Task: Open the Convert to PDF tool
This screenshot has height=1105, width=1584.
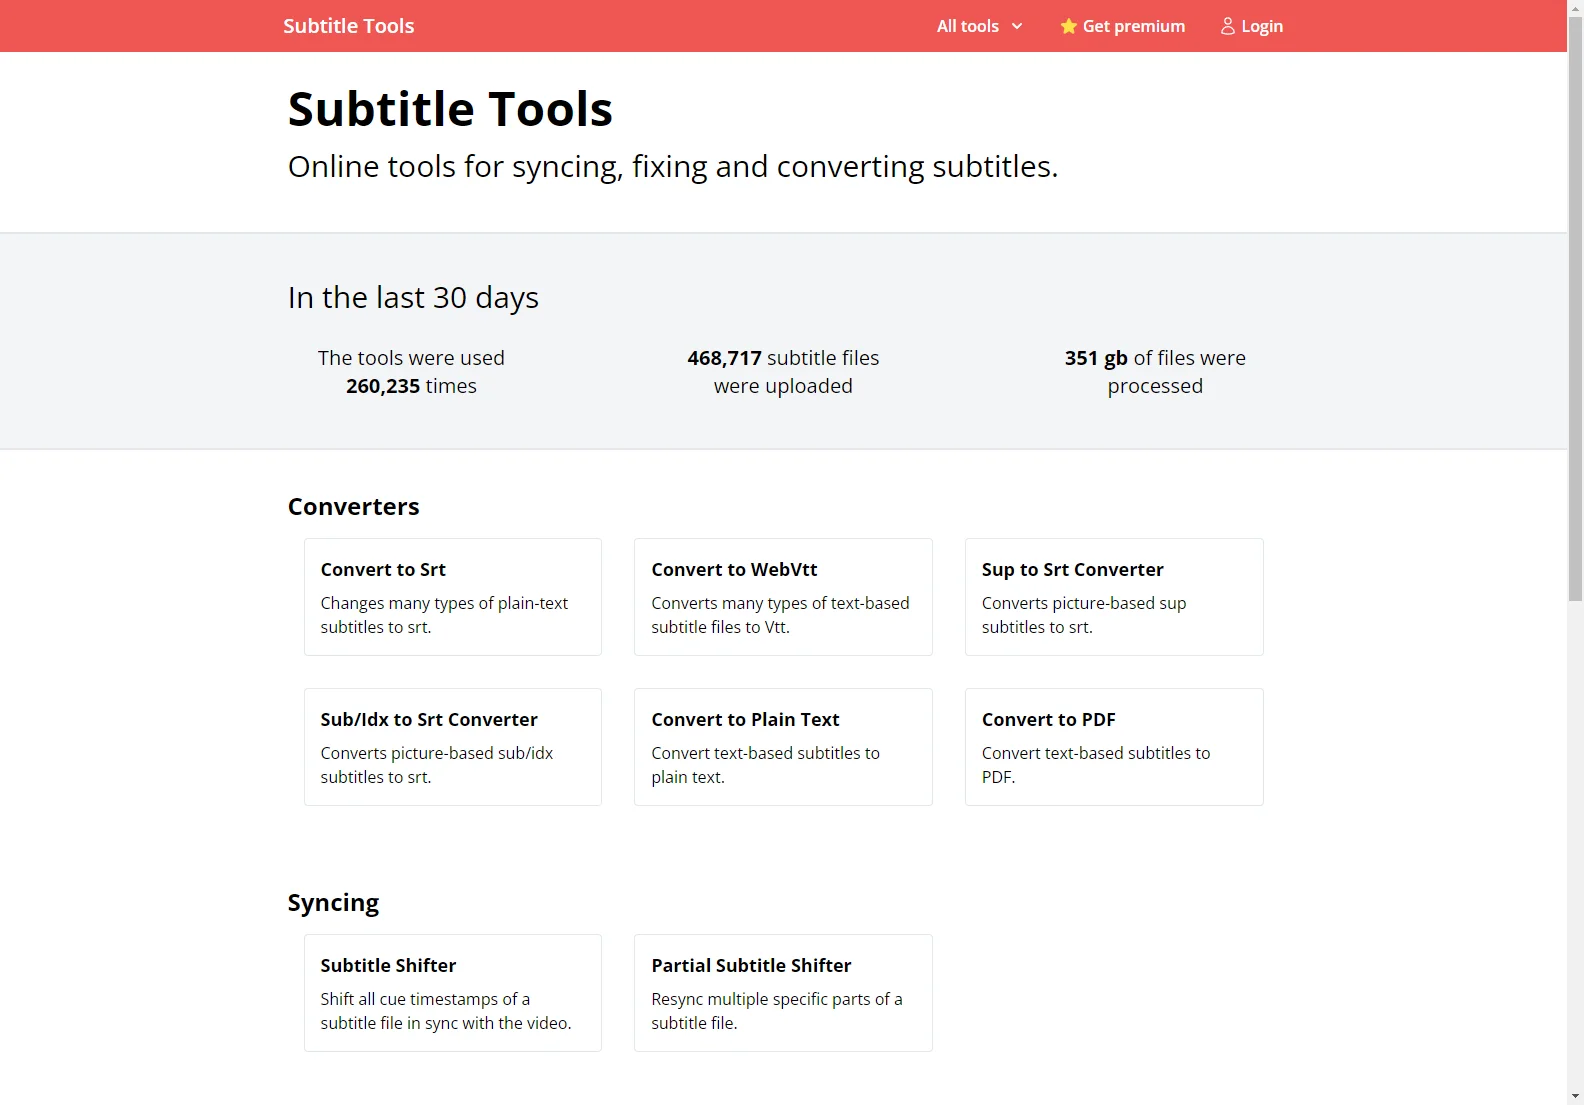Action: (1114, 747)
